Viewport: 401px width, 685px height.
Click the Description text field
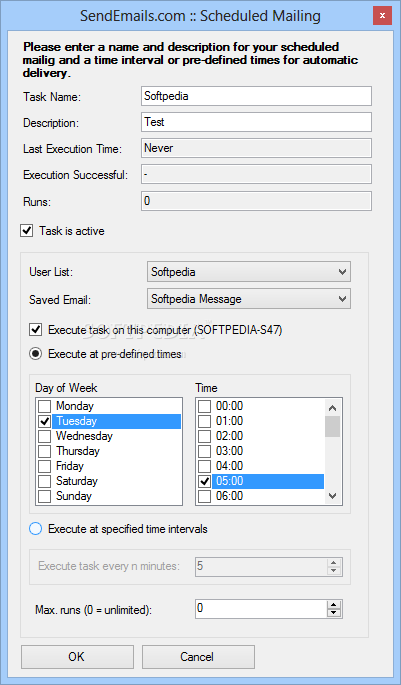pos(256,122)
